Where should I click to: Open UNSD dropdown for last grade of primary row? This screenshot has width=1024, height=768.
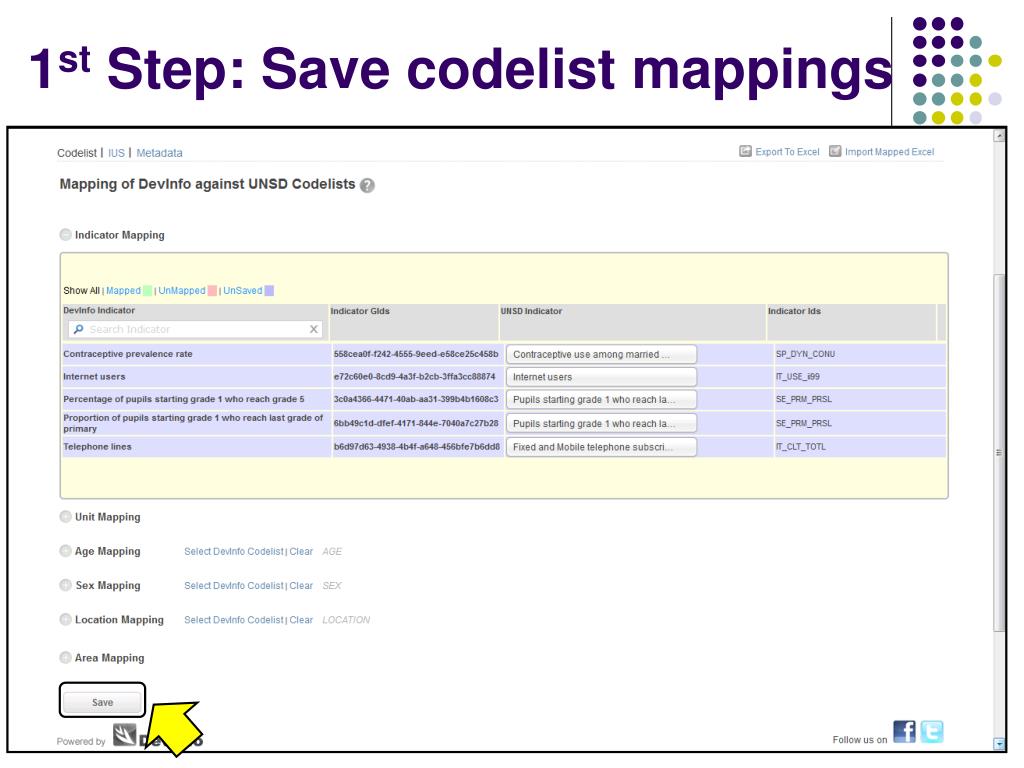601,423
